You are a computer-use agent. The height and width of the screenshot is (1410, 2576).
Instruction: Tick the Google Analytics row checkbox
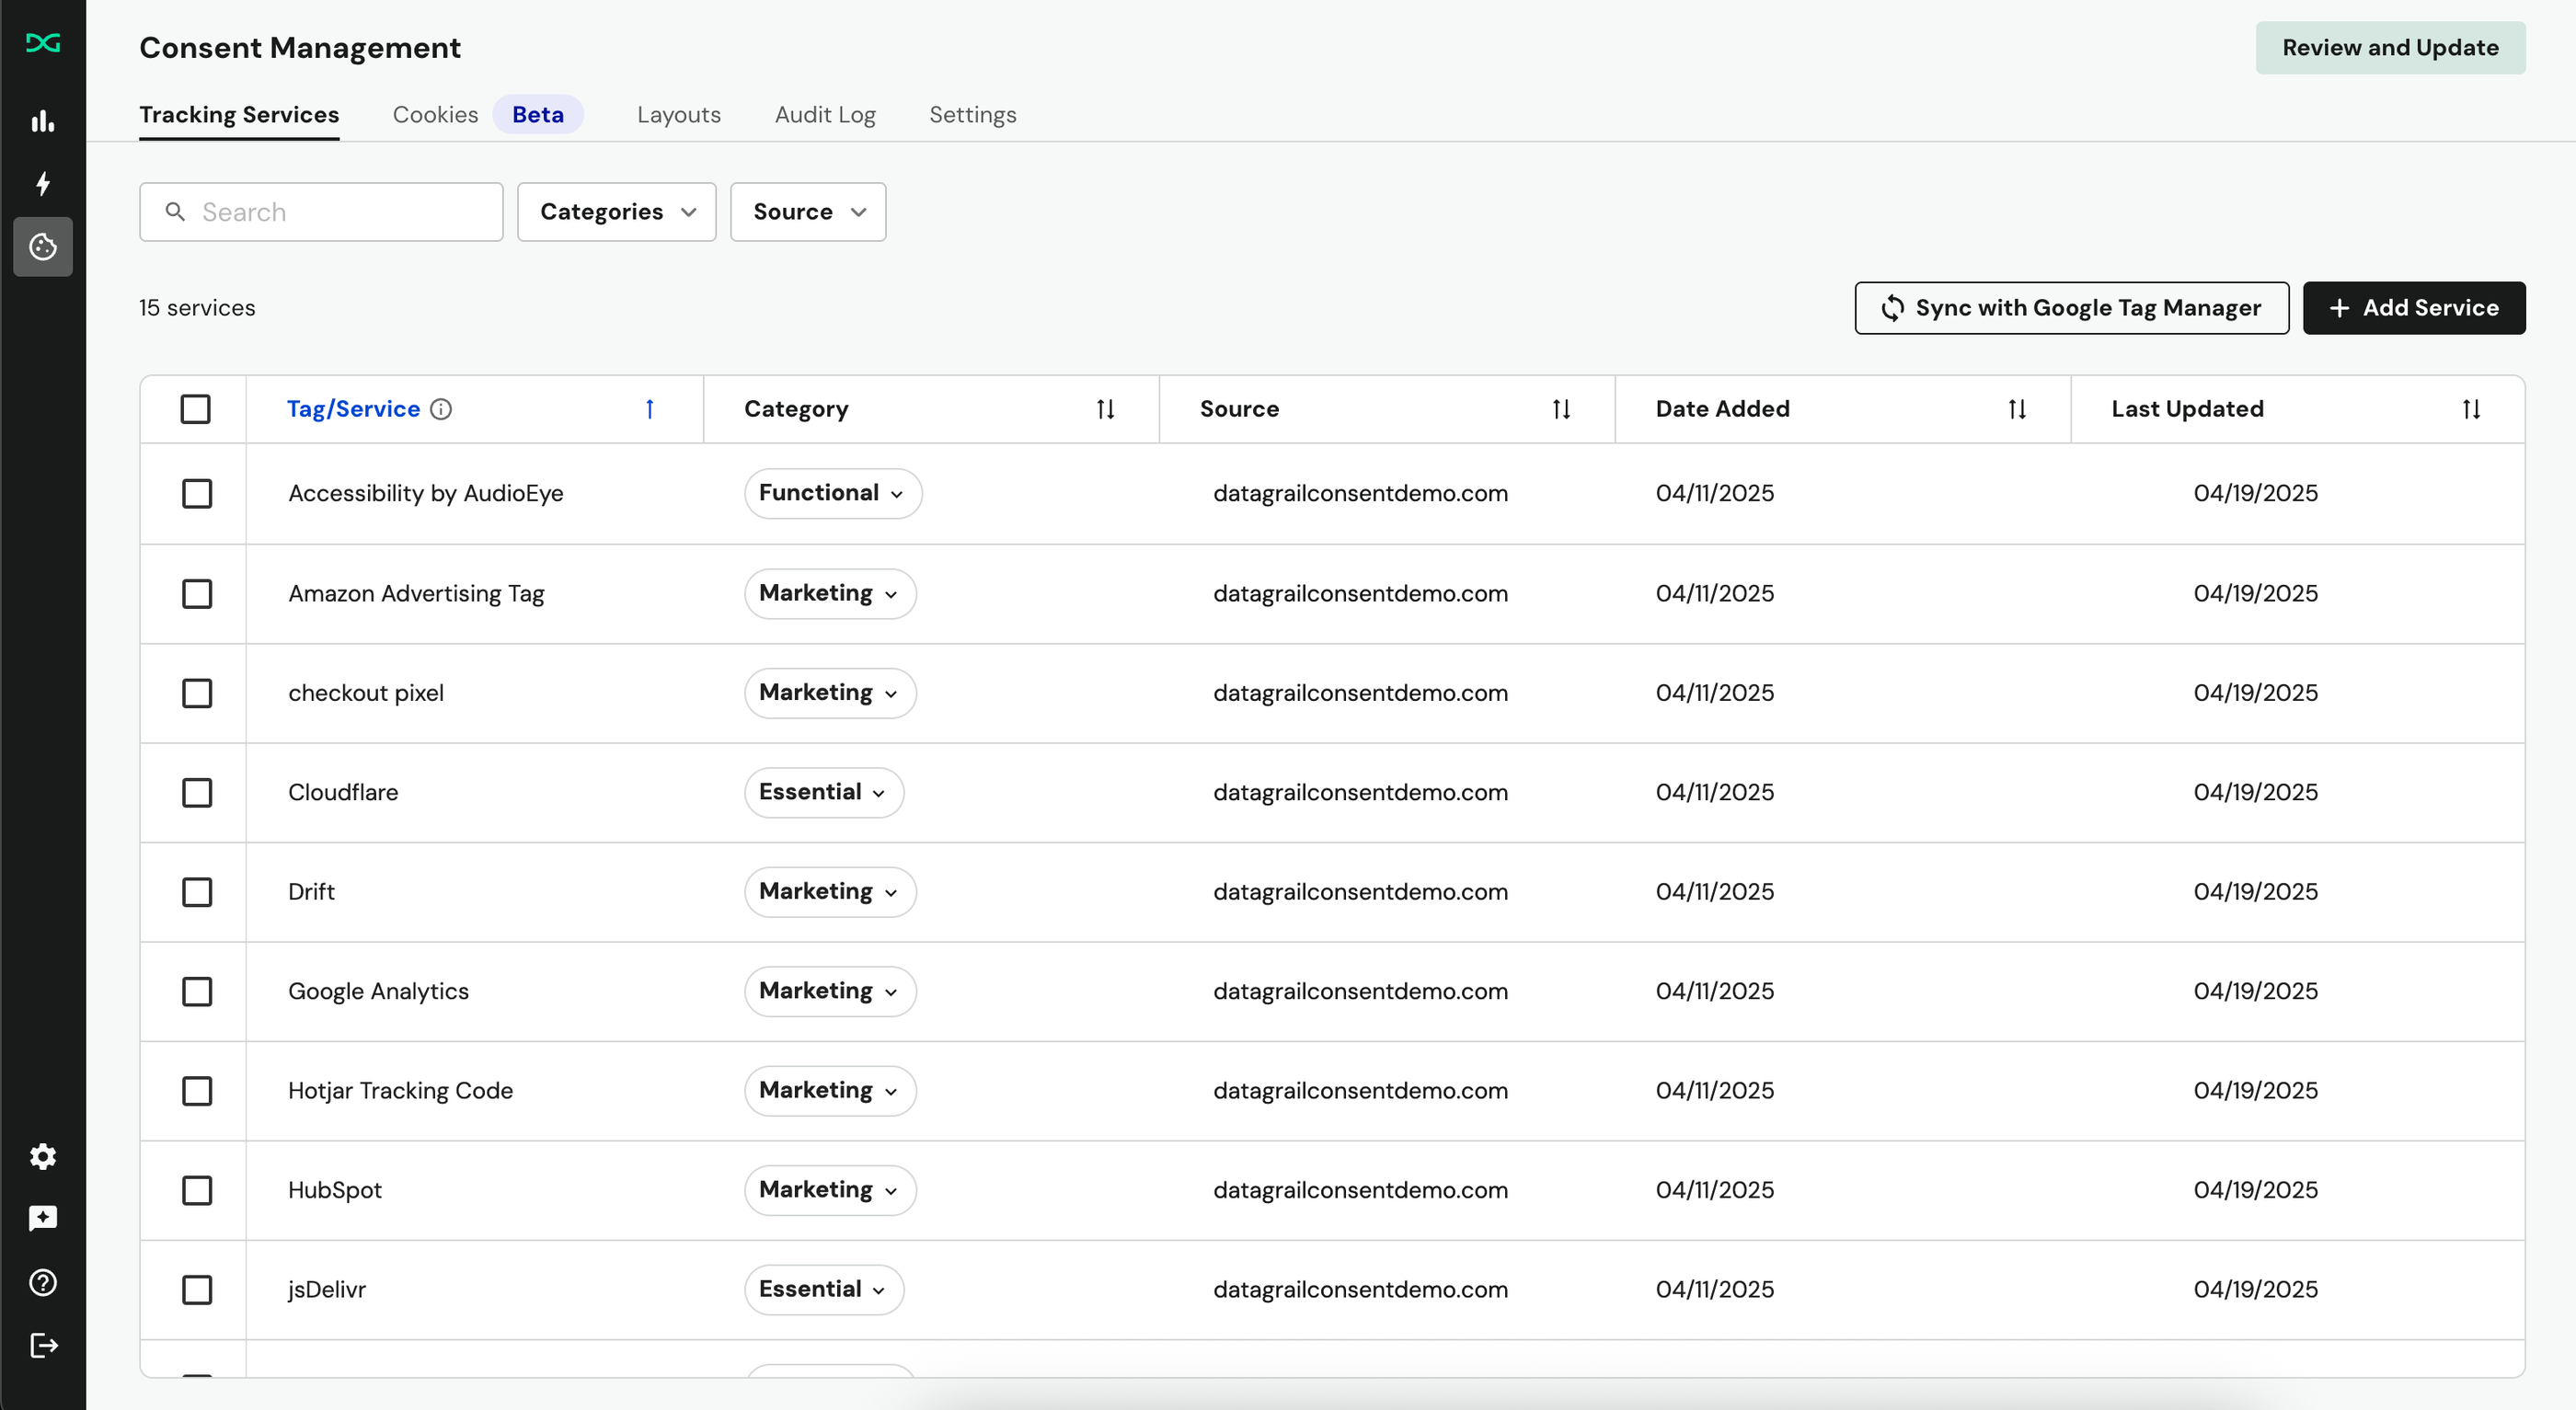[197, 992]
